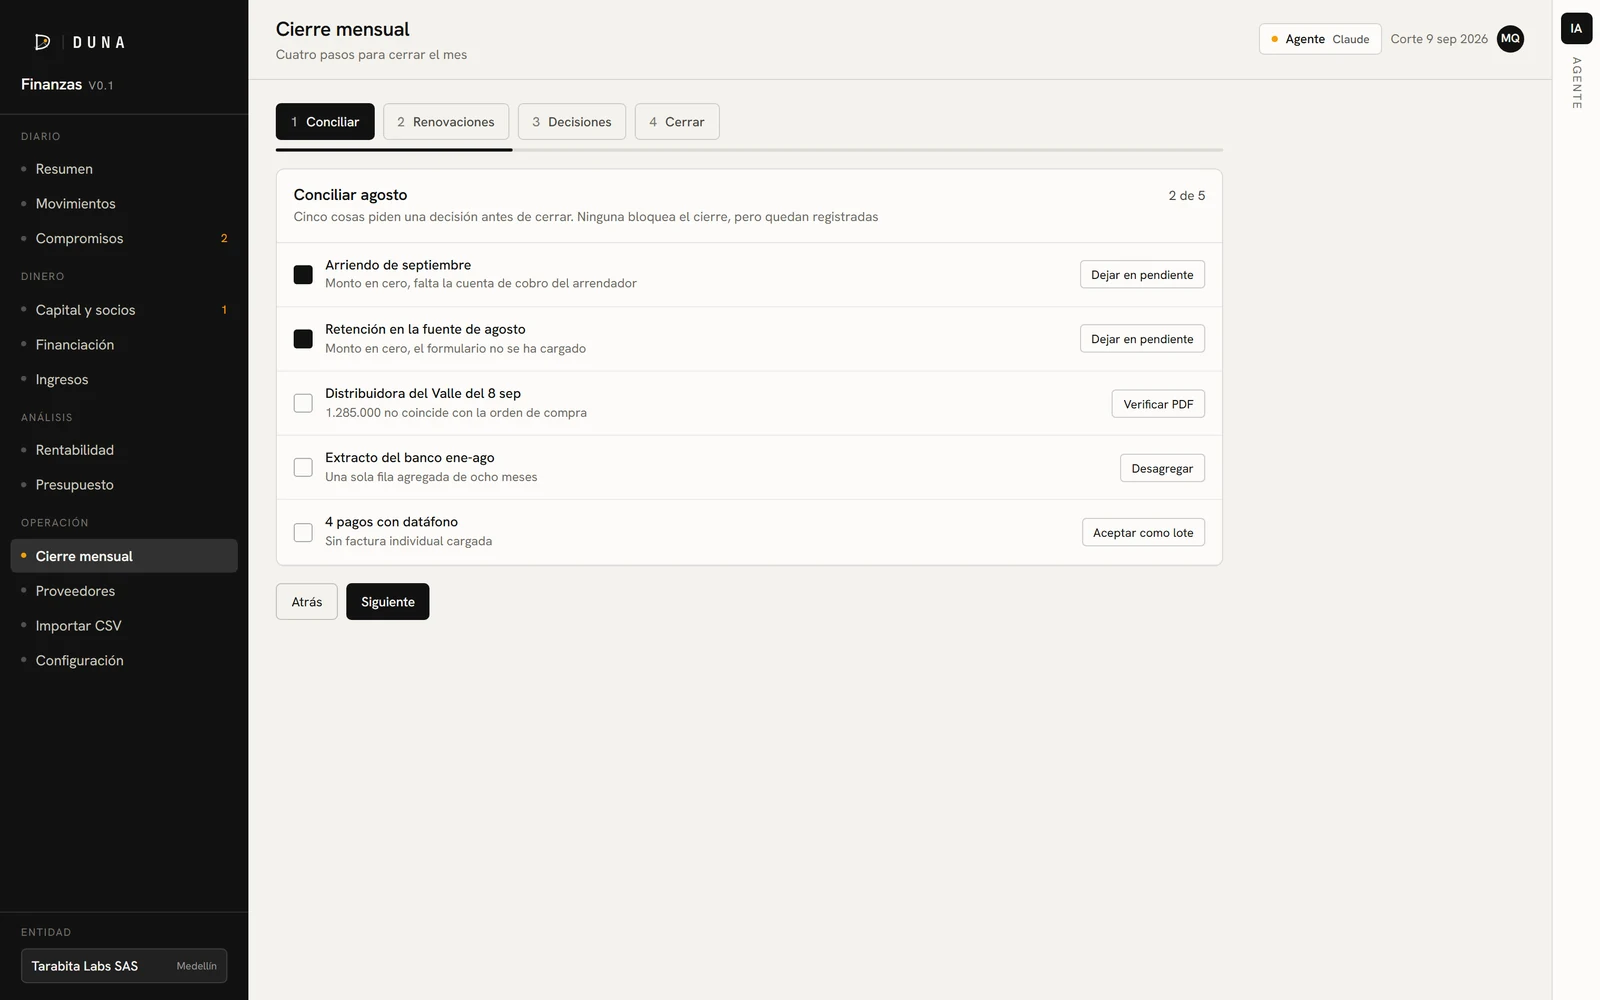Open Capital y socios badge showing 1
The width and height of the screenshot is (1600, 1000).
[224, 310]
